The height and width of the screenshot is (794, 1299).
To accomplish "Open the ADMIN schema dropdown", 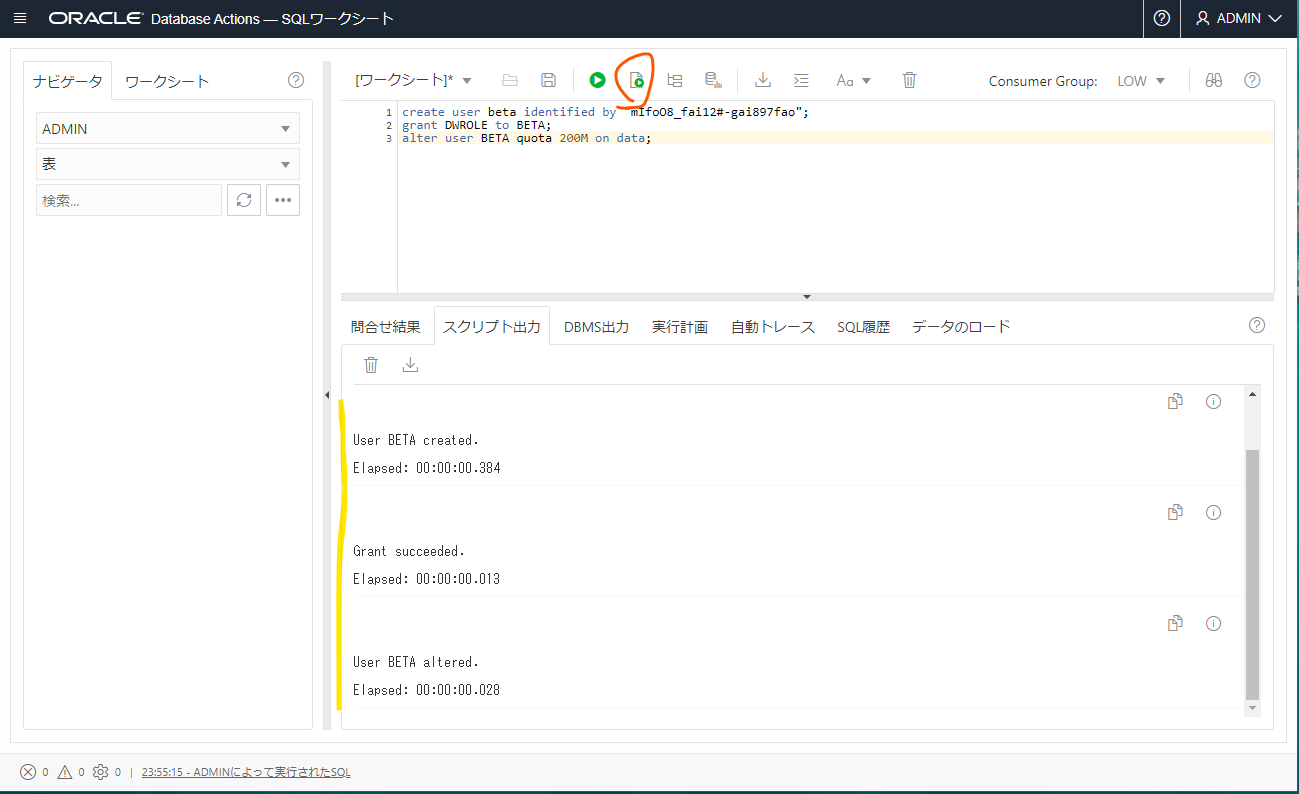I will point(168,128).
